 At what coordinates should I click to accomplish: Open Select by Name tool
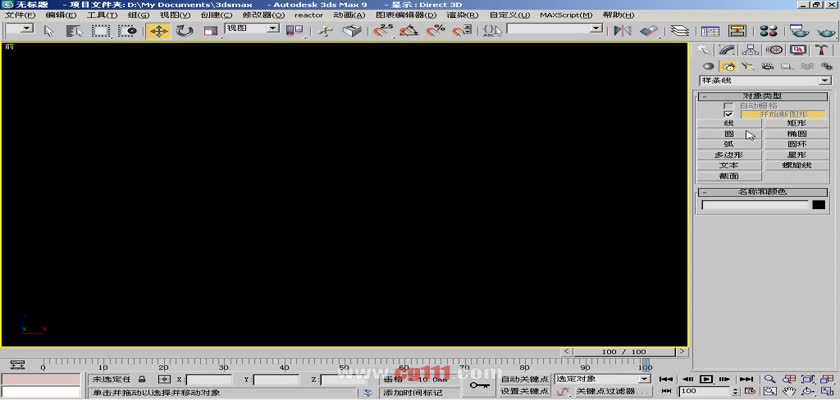coord(74,31)
